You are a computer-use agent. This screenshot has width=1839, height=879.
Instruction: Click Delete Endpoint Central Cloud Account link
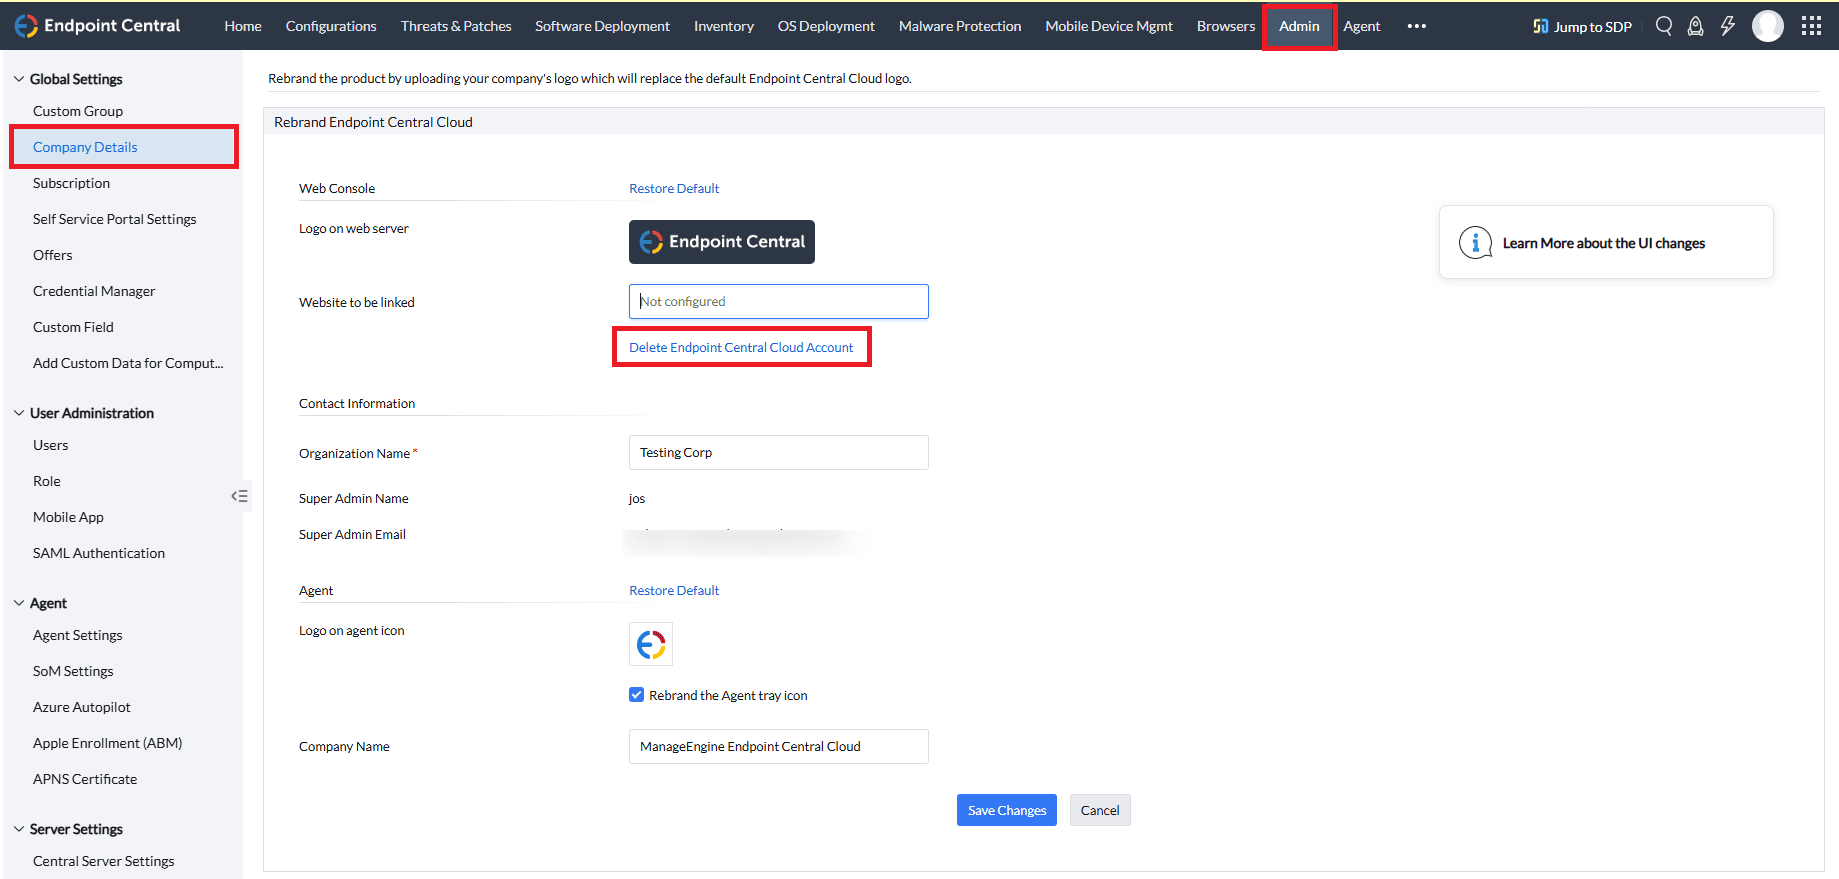[x=741, y=347]
